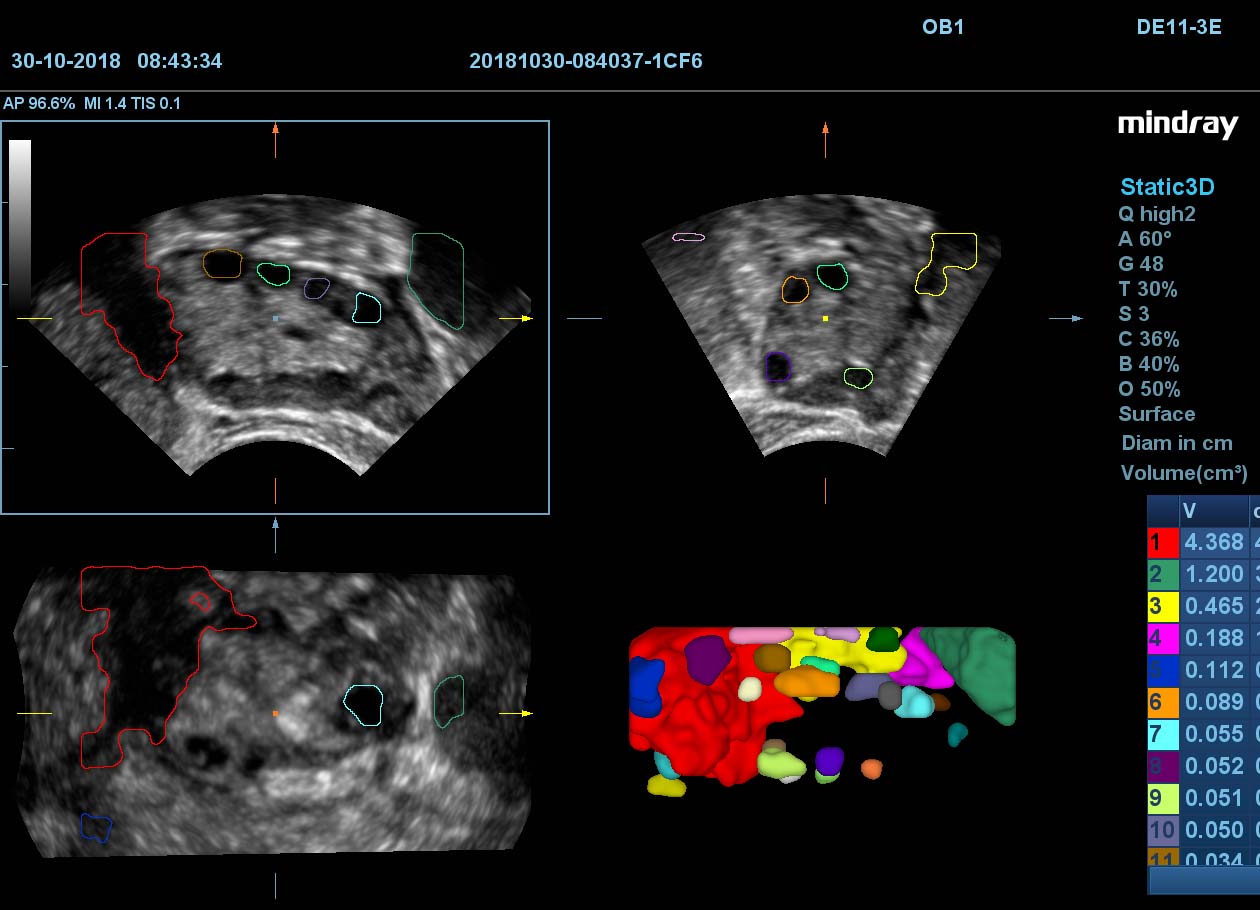Viewport: 1260px width, 910px height.
Task: Select the volume 1.200 table cell
Action: coord(1213,574)
